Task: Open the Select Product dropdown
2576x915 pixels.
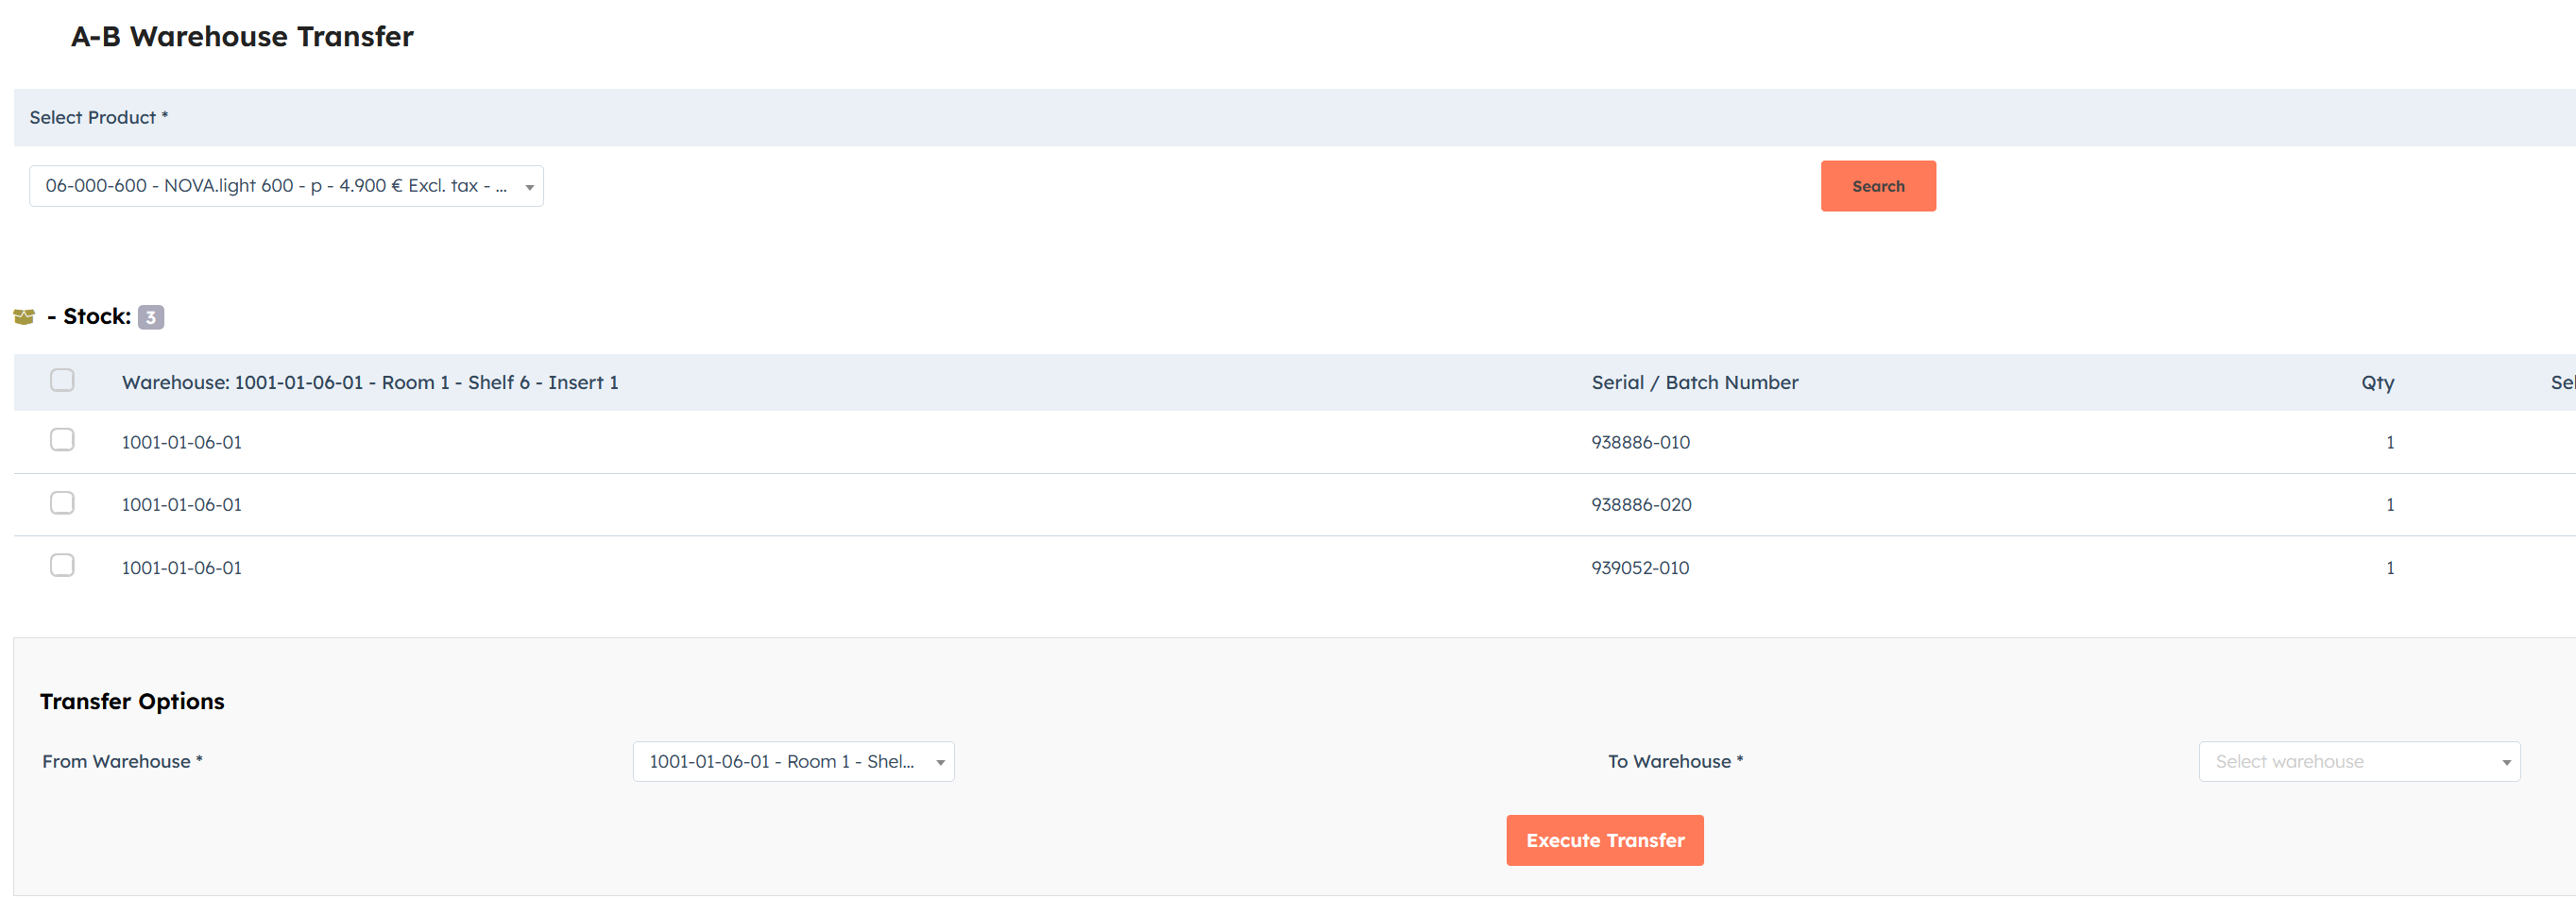Action: pyautogui.click(x=286, y=186)
